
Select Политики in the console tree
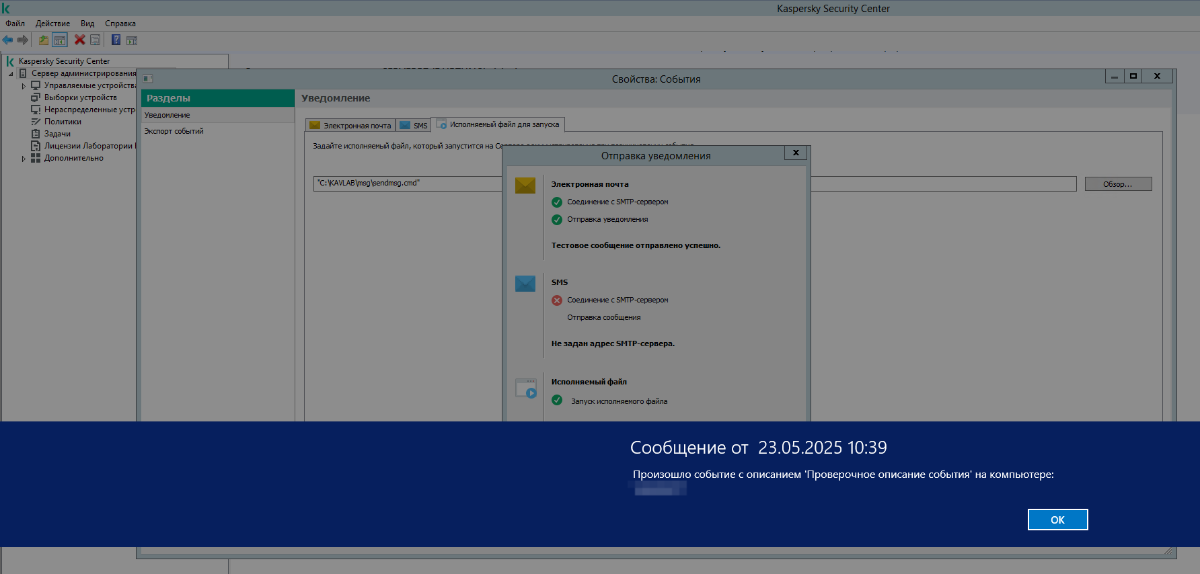pyautogui.click(x=62, y=121)
